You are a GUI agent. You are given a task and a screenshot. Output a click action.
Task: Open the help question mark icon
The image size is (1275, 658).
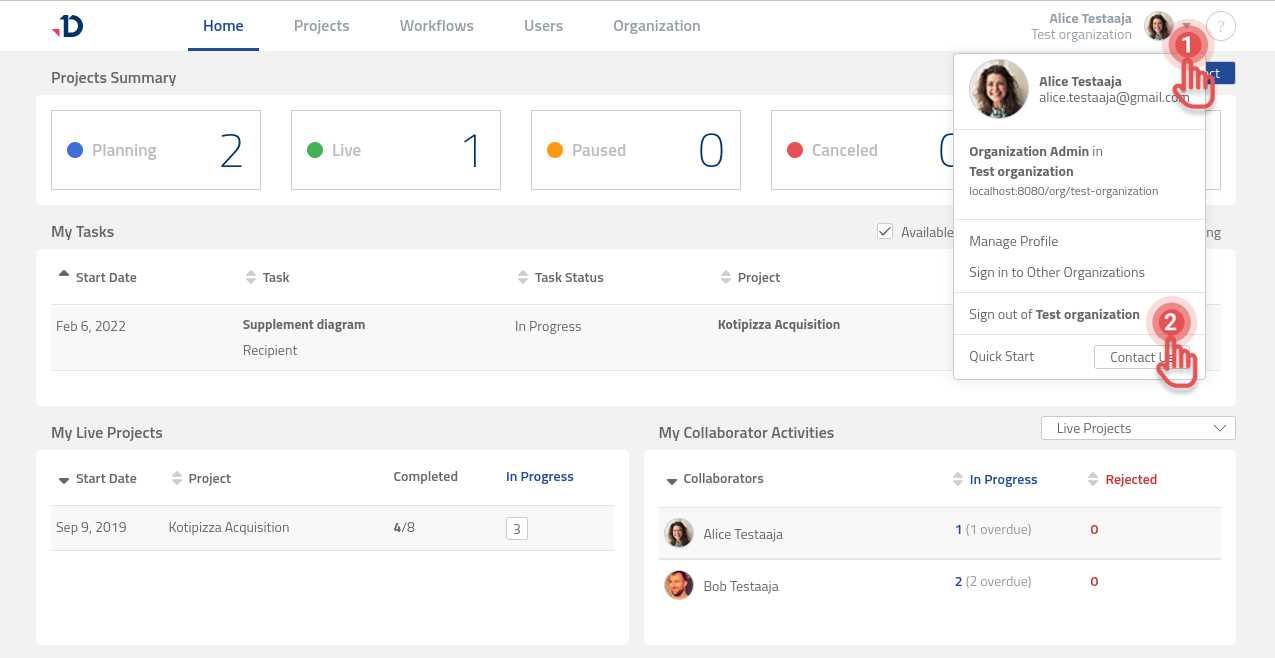point(1221,26)
